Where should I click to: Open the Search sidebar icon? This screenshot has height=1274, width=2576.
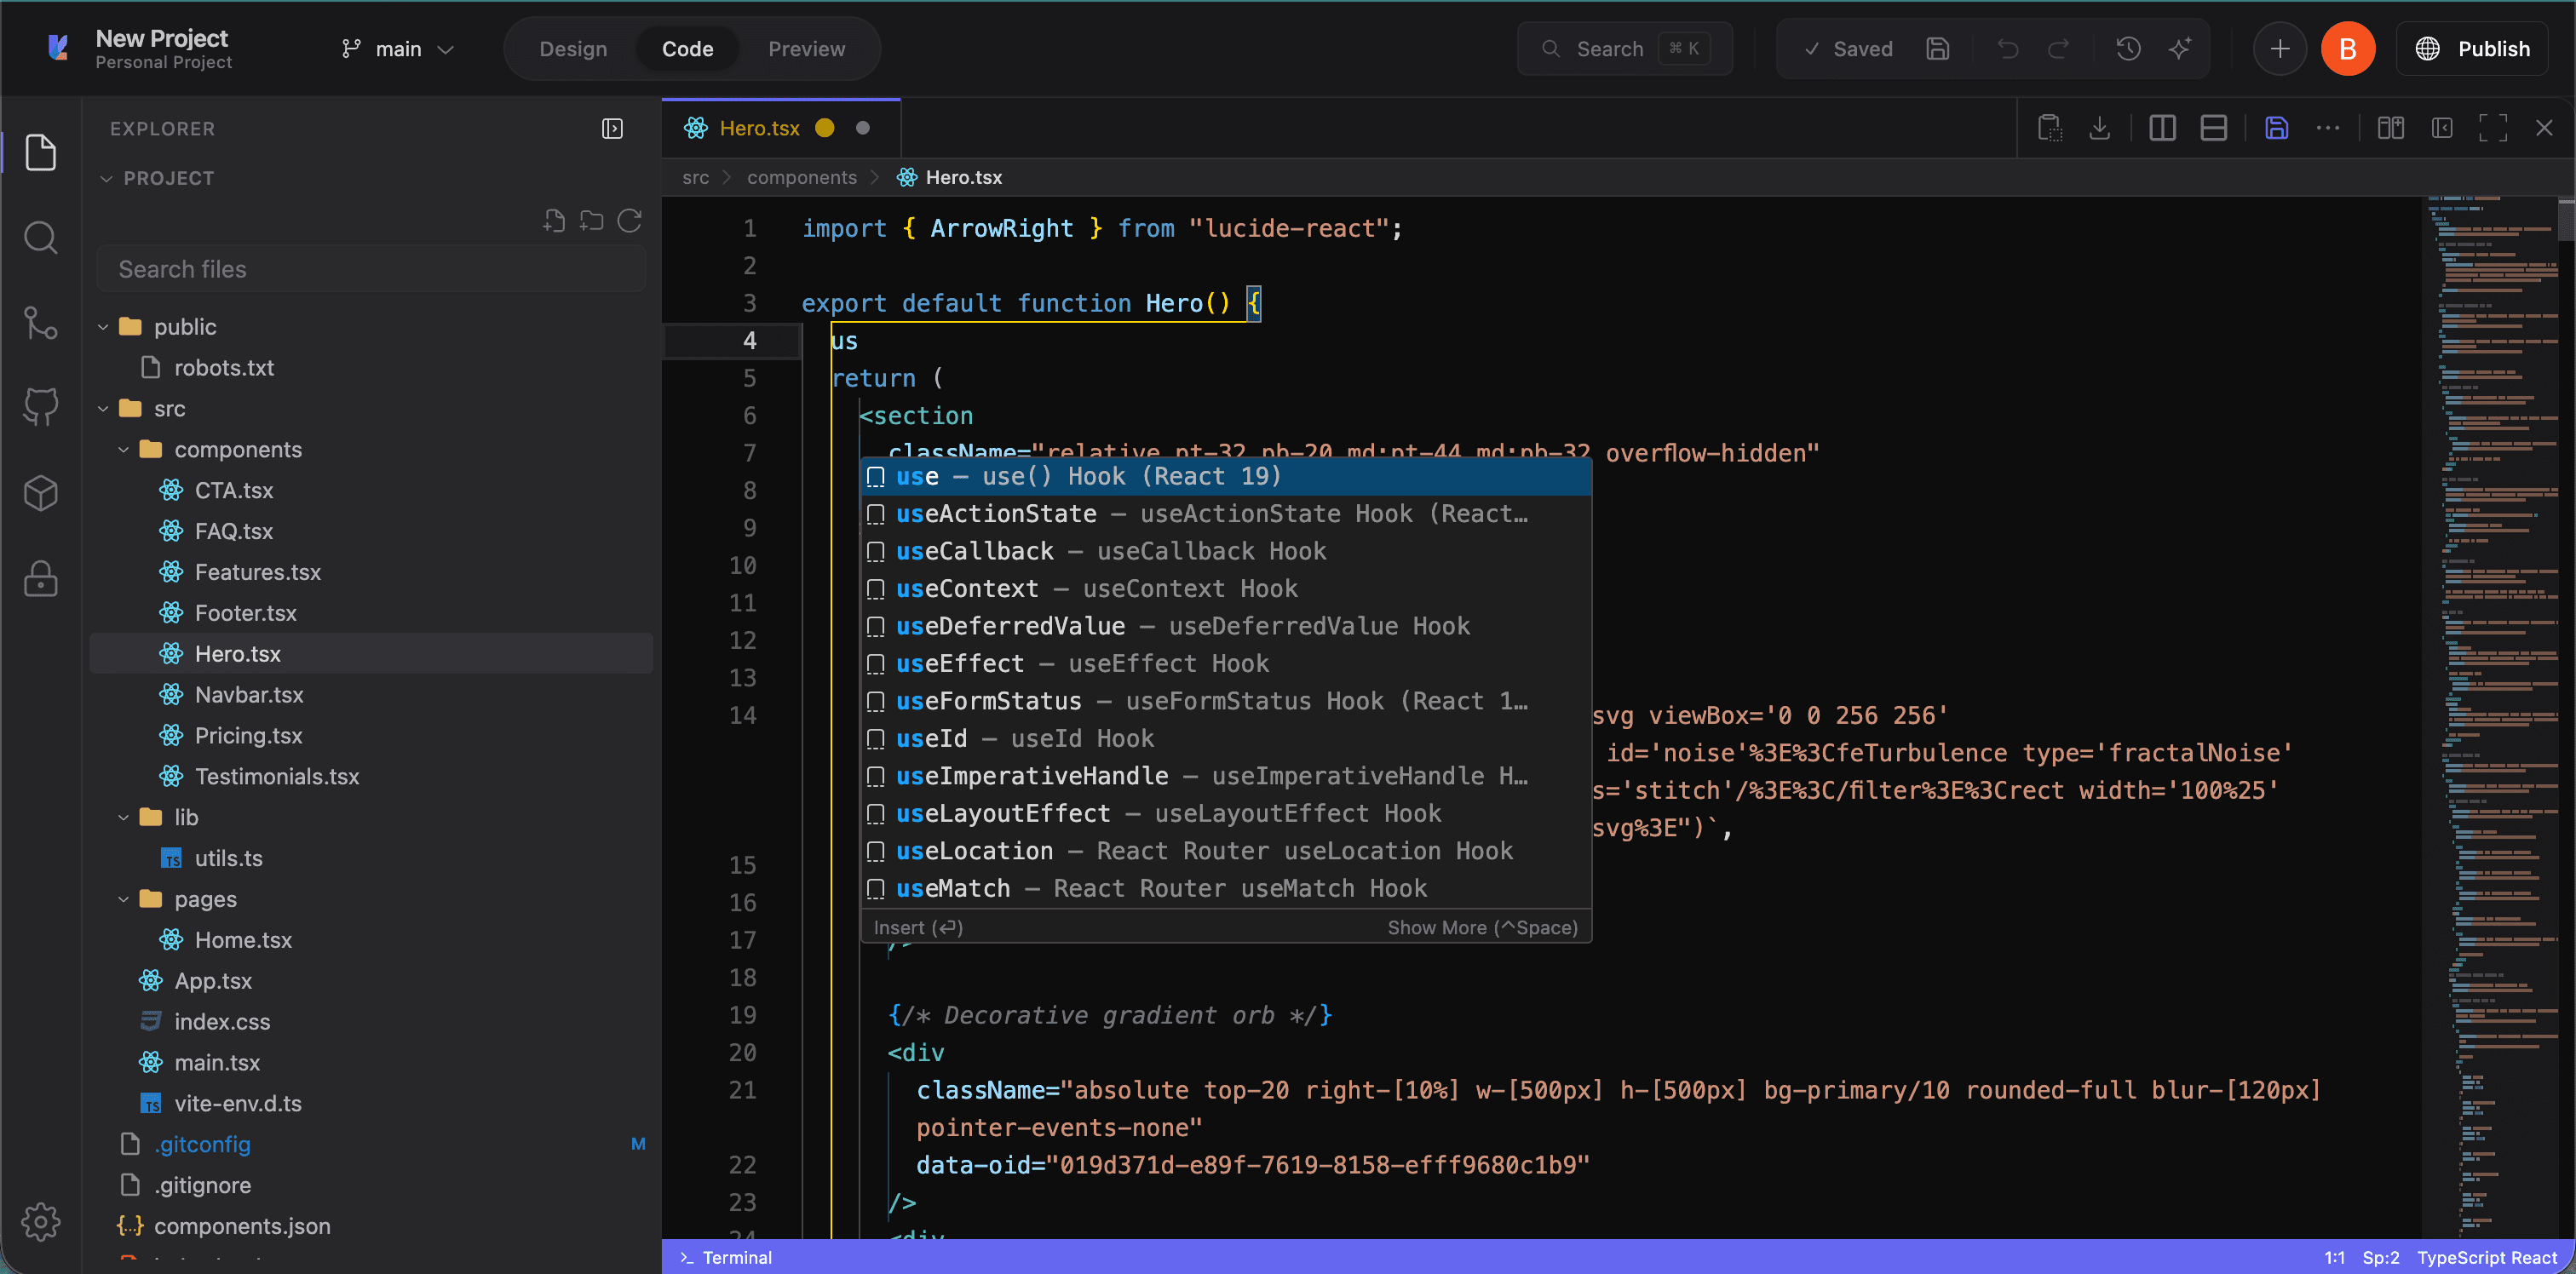pos(40,238)
